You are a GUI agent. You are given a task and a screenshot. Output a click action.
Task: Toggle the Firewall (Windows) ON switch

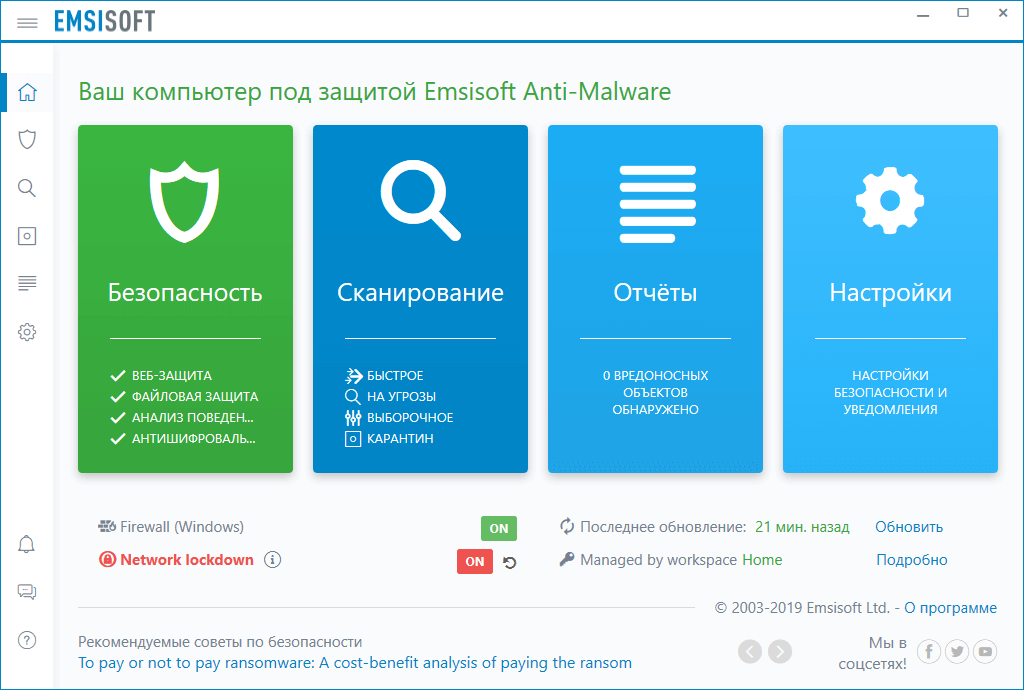tap(498, 528)
